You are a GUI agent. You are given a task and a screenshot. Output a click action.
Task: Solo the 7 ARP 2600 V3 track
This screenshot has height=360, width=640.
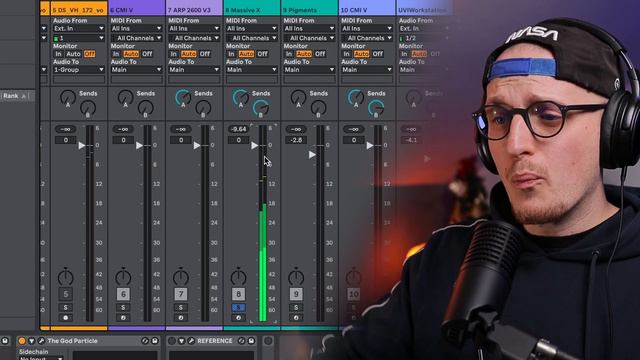[x=181, y=307]
